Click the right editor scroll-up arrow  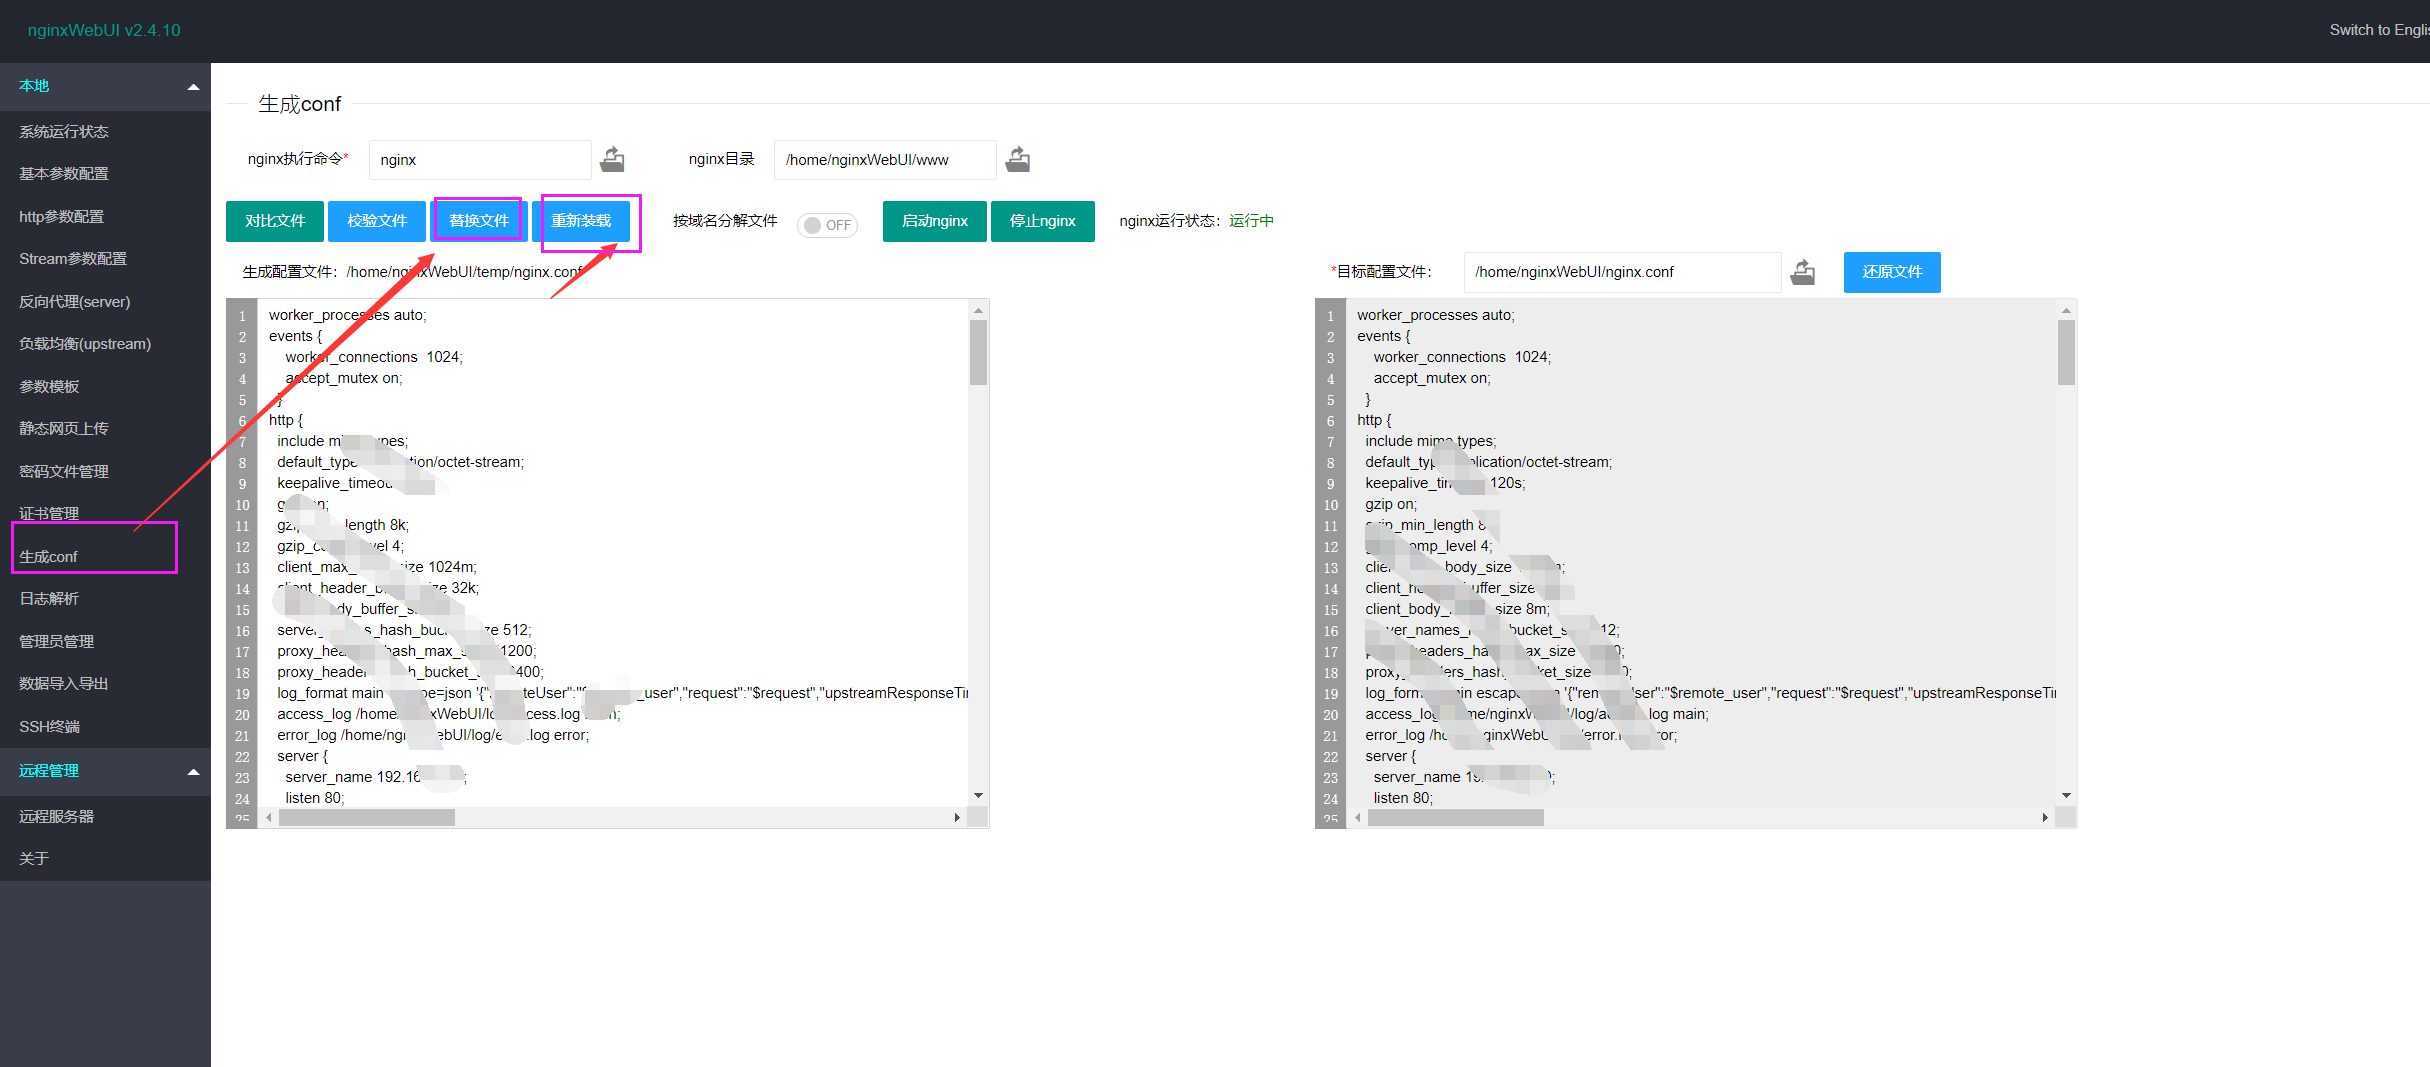(x=2066, y=310)
